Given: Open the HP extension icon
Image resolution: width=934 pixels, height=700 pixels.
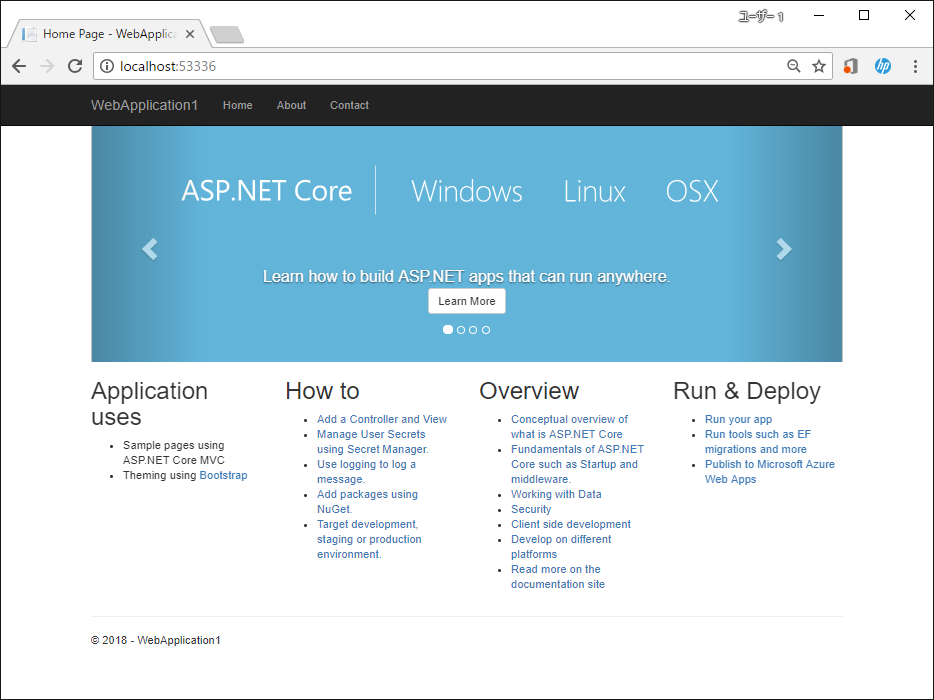Looking at the screenshot, I should click(x=883, y=66).
